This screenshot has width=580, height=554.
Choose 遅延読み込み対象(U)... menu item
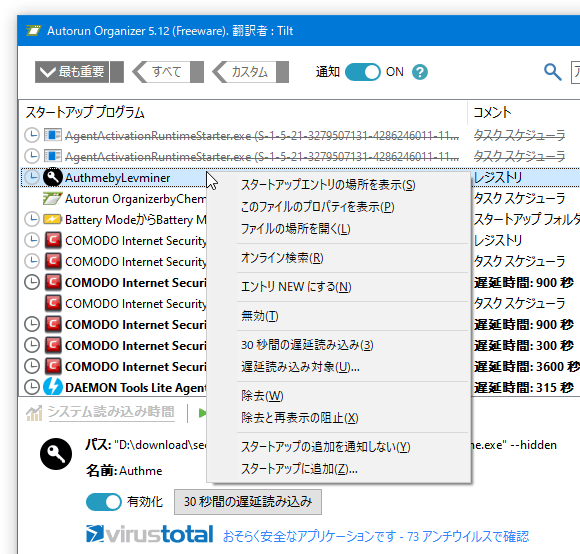pyautogui.click(x=300, y=367)
